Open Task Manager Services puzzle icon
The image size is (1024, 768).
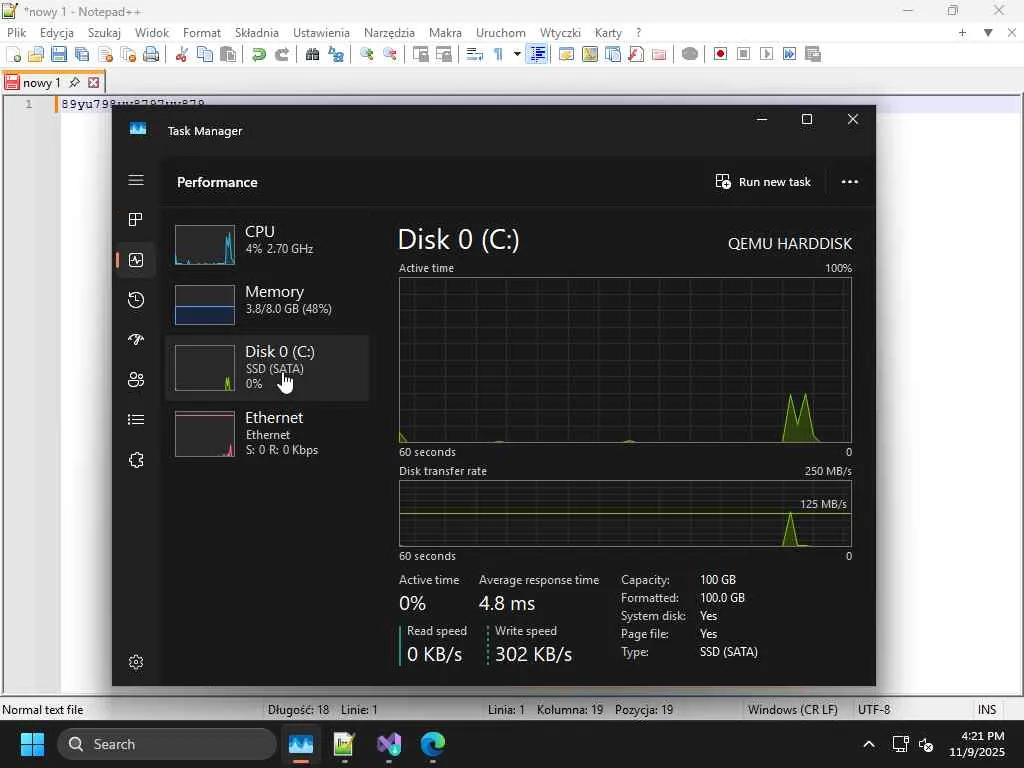(x=136, y=460)
